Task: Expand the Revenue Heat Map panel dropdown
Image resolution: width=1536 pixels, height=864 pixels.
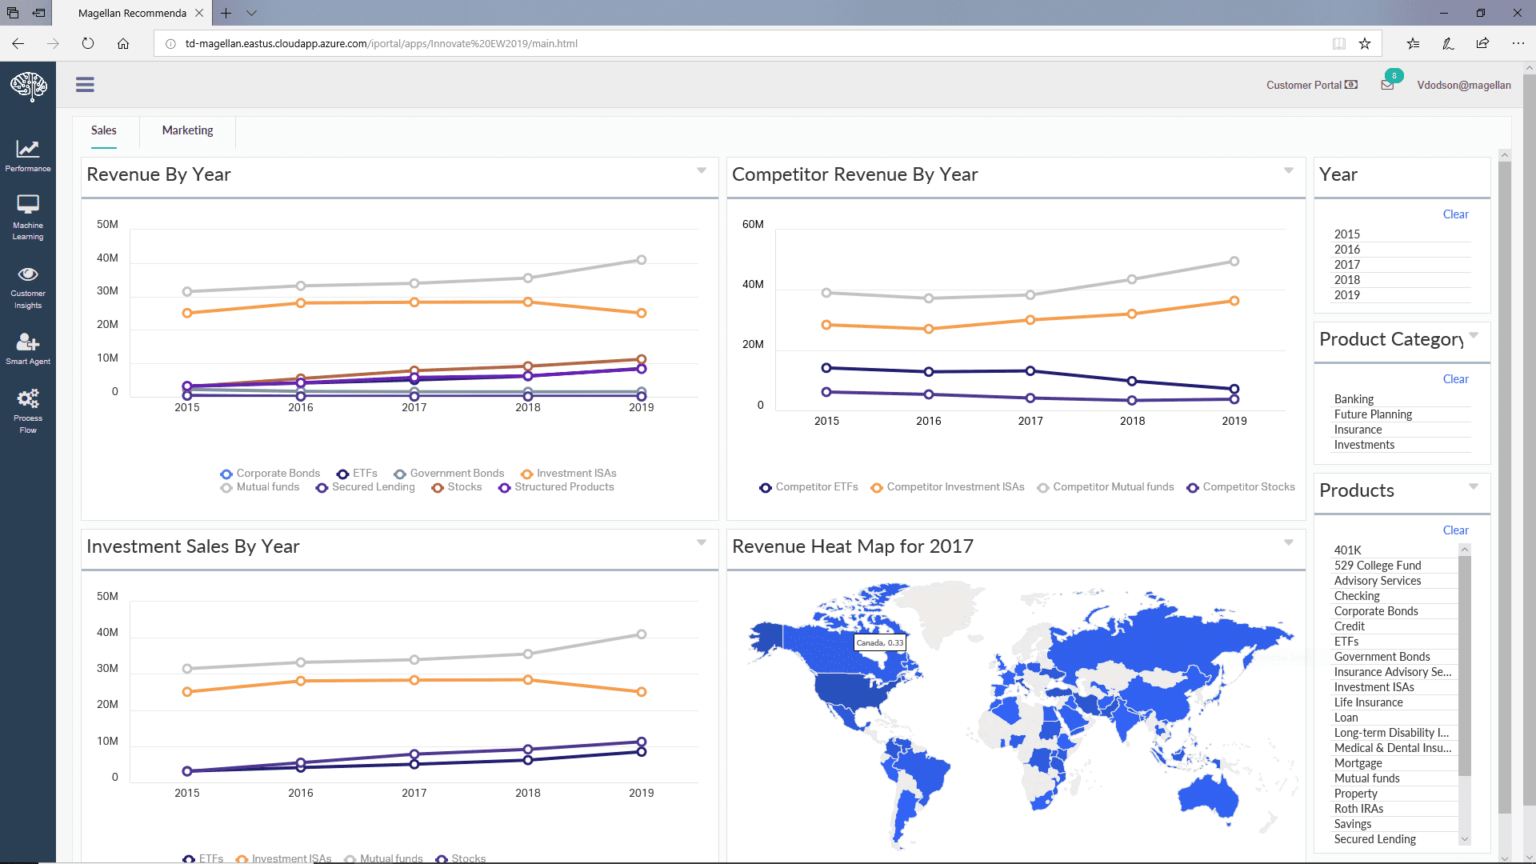Action: coord(1287,542)
